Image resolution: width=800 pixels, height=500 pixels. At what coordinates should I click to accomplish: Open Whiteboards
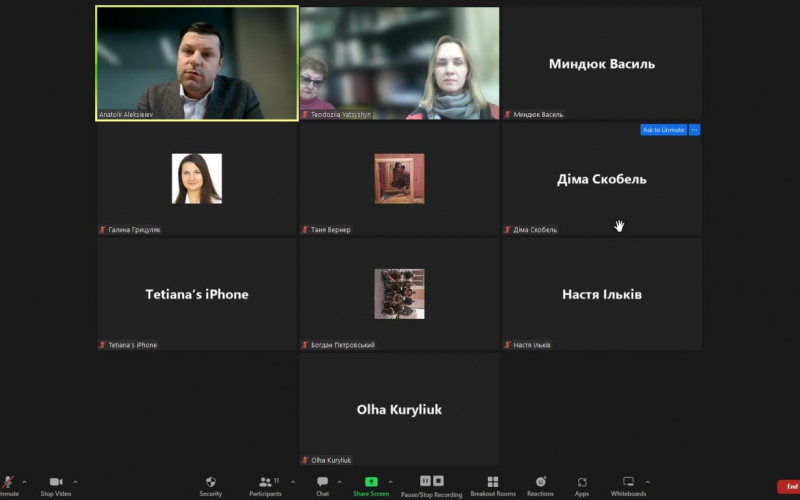628,482
